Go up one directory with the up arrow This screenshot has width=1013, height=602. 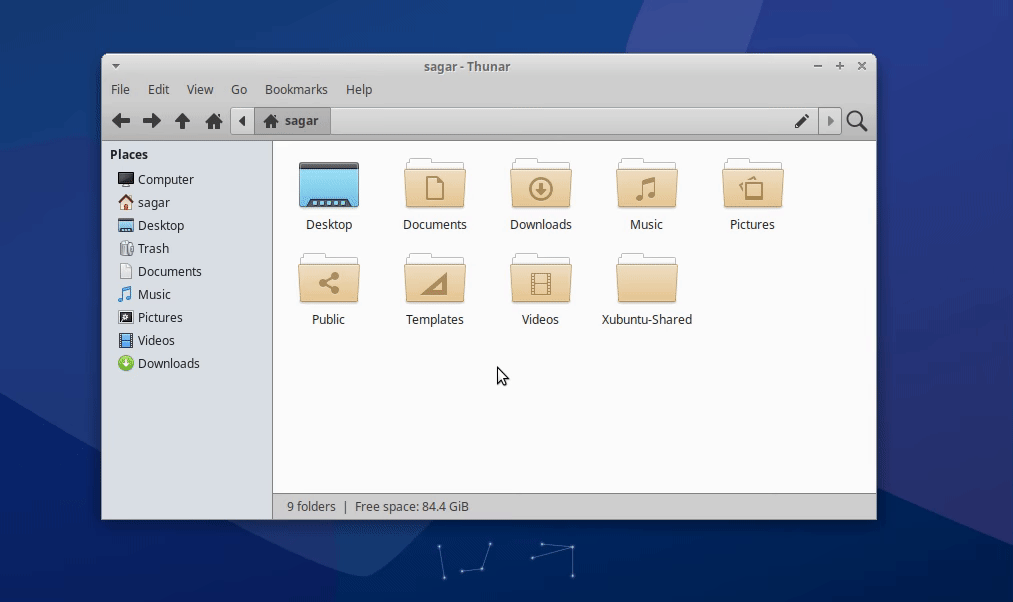(182, 120)
